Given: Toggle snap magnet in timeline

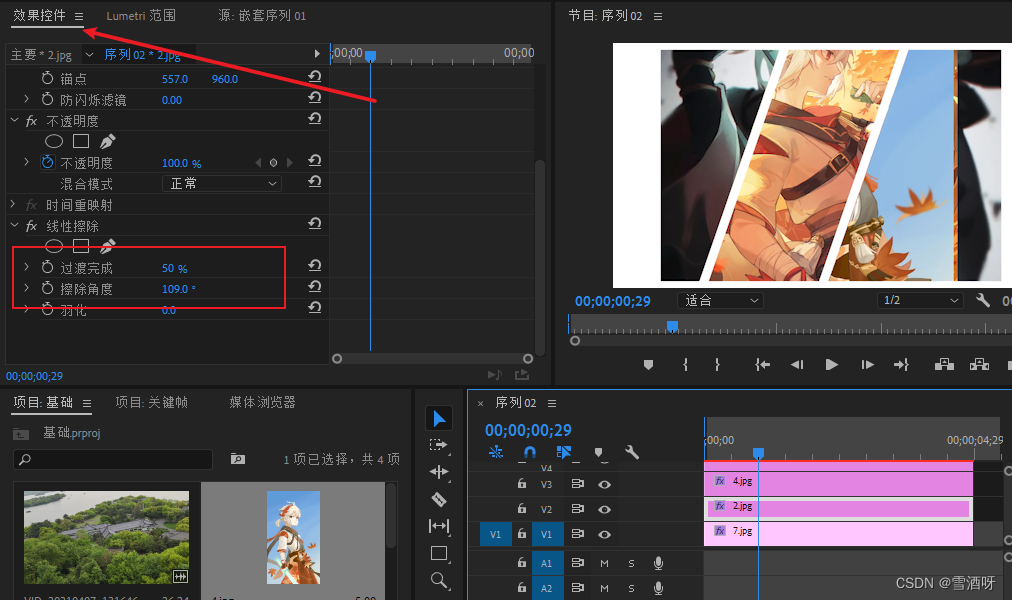Looking at the screenshot, I should (x=529, y=452).
